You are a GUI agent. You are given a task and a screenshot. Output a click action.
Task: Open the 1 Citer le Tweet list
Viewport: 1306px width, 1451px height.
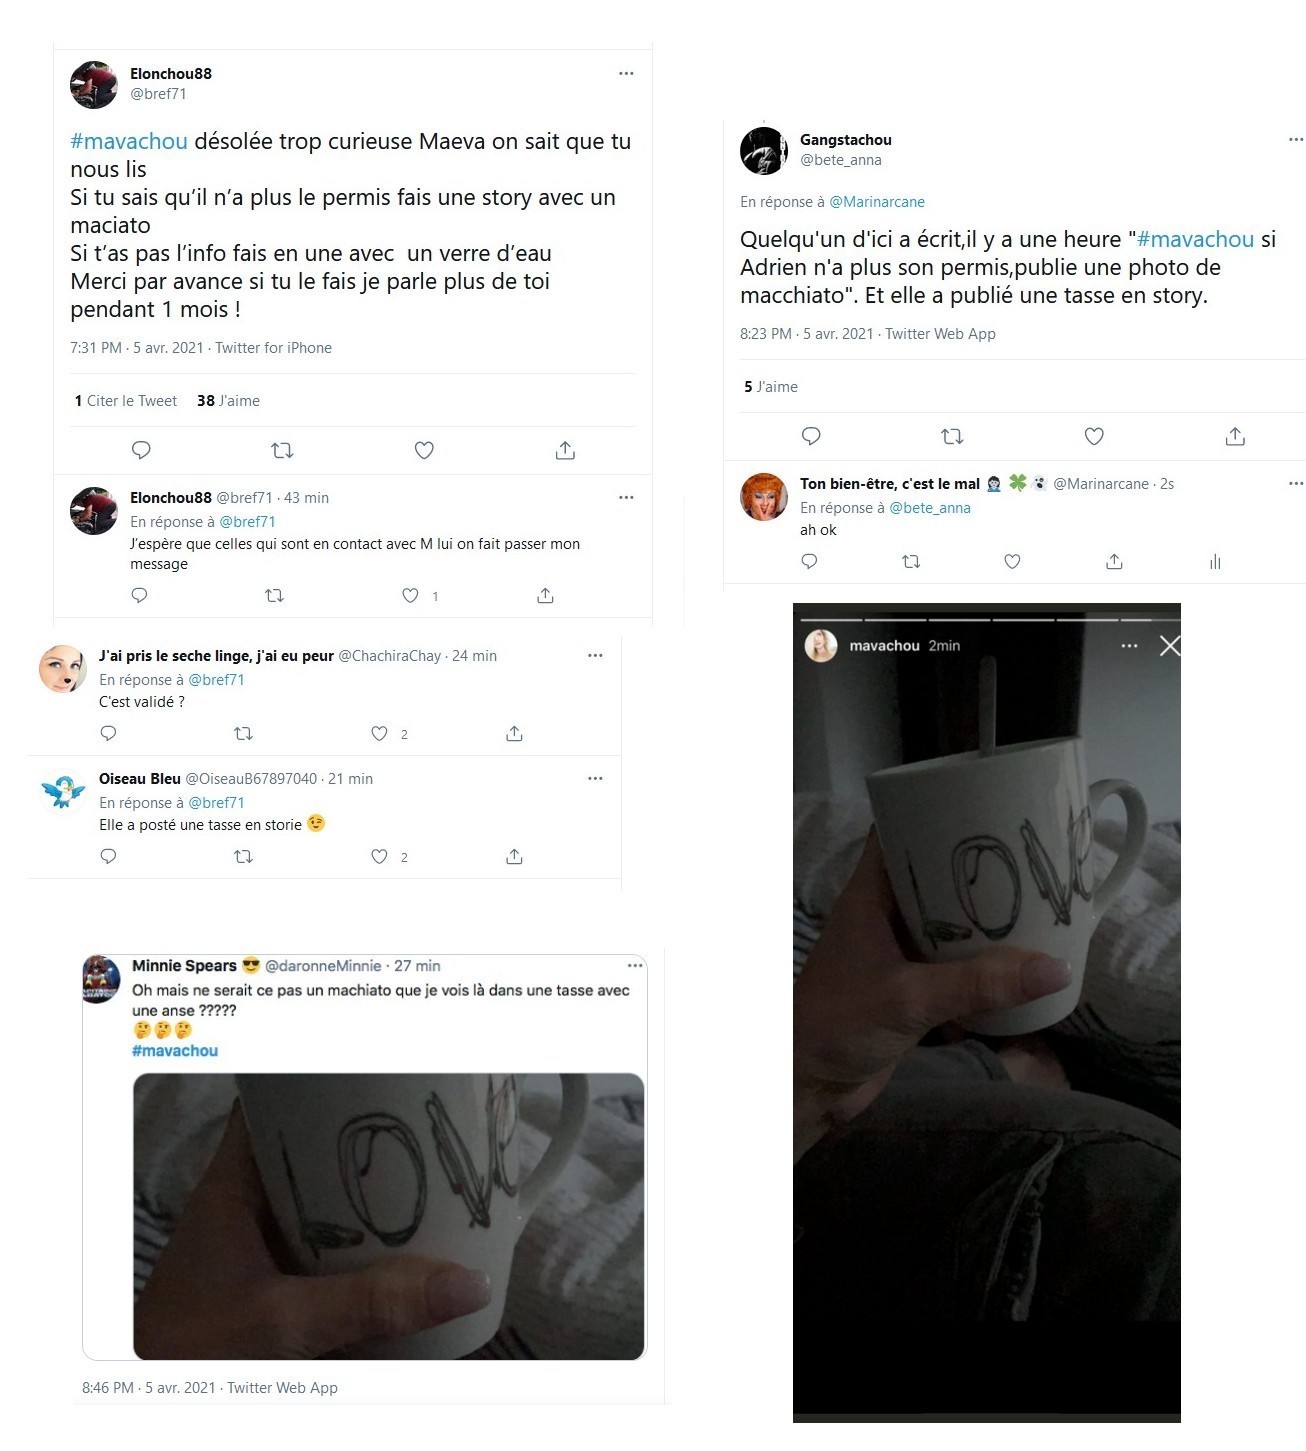click(126, 400)
